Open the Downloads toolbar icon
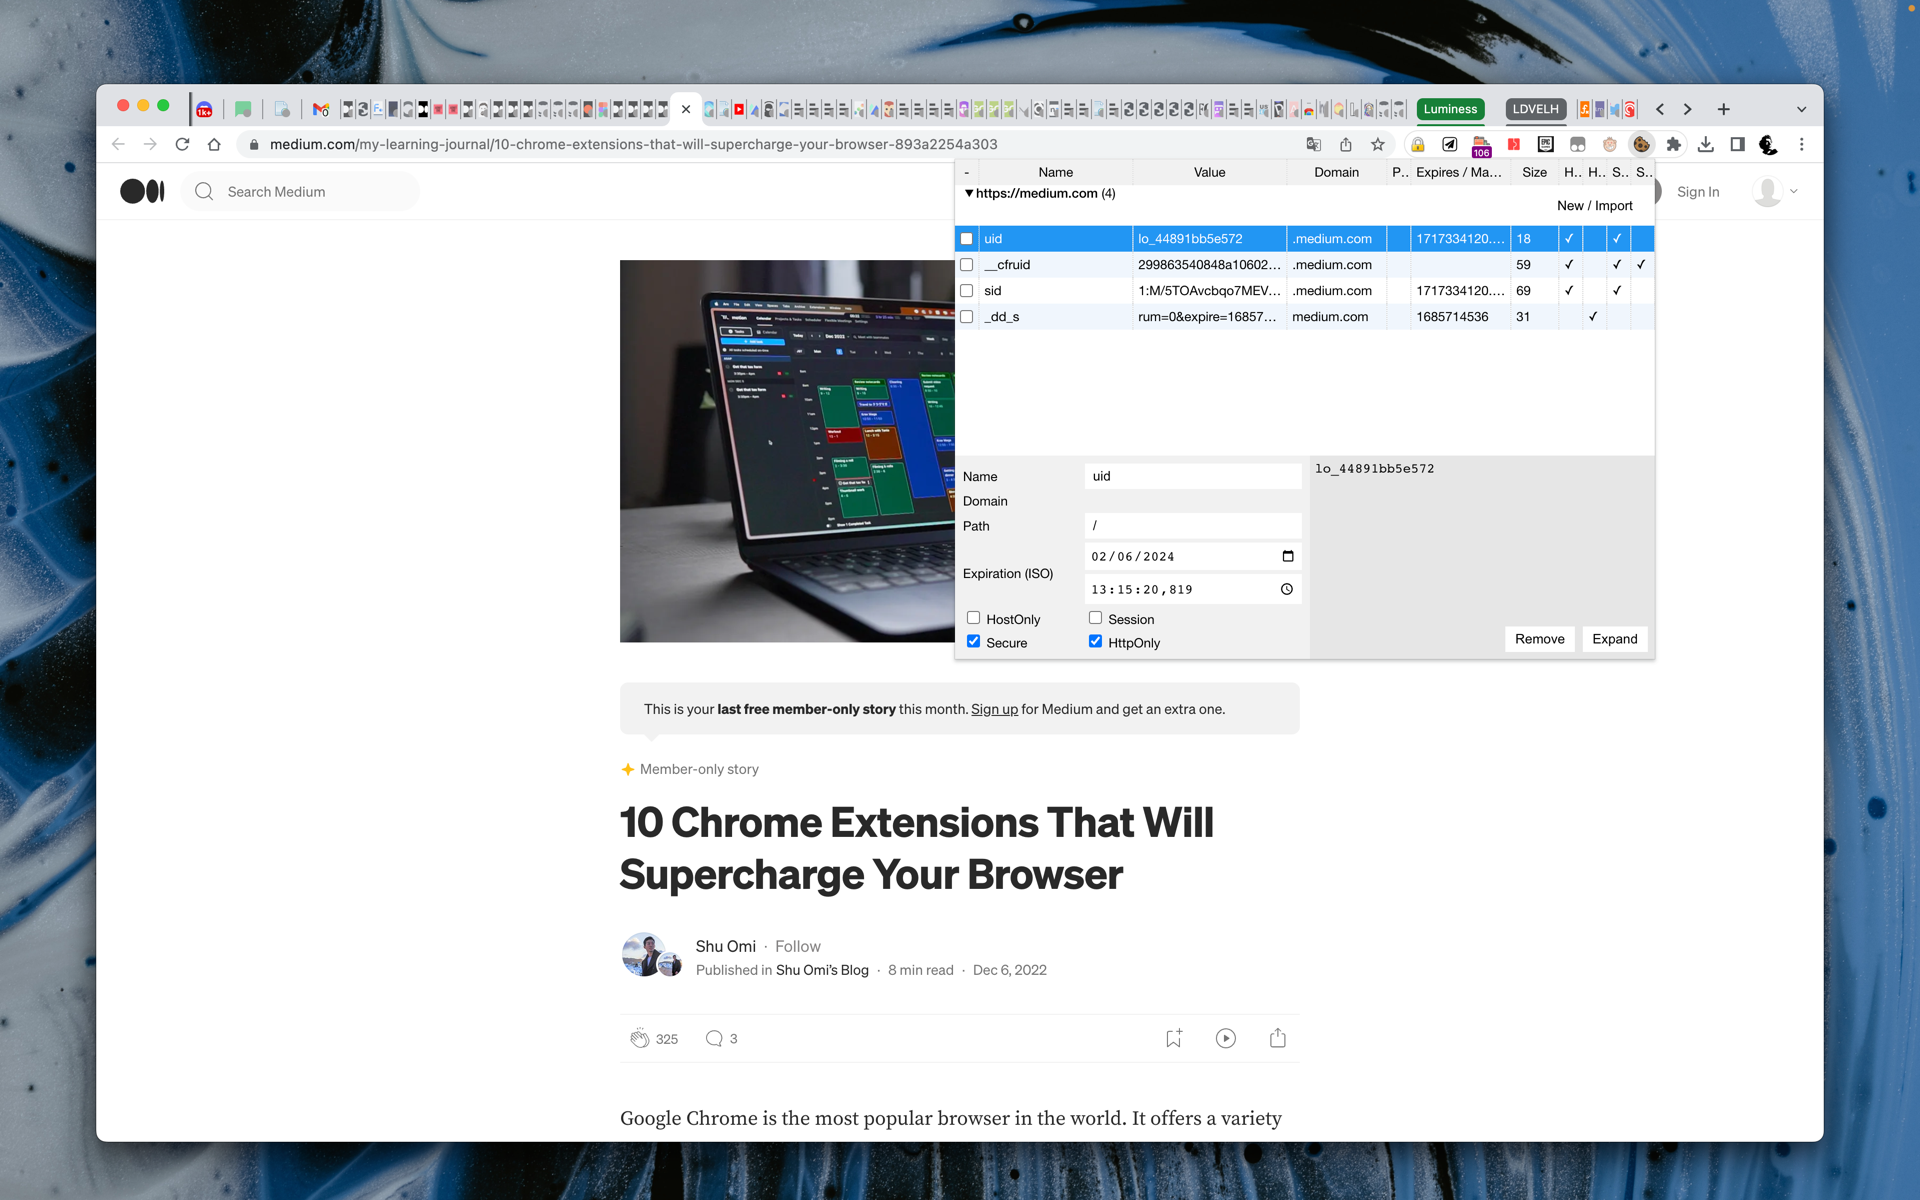The height and width of the screenshot is (1200, 1920). tap(1706, 144)
